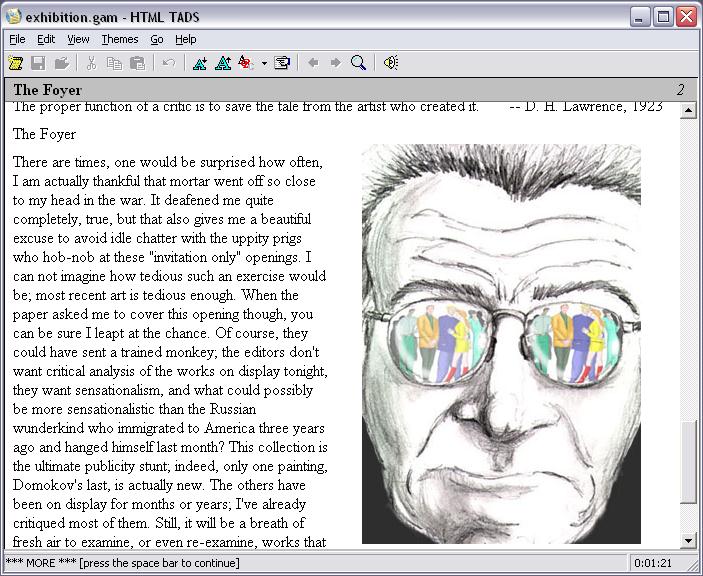
Task: Minimize the HTML TADS window
Action: (640, 17)
